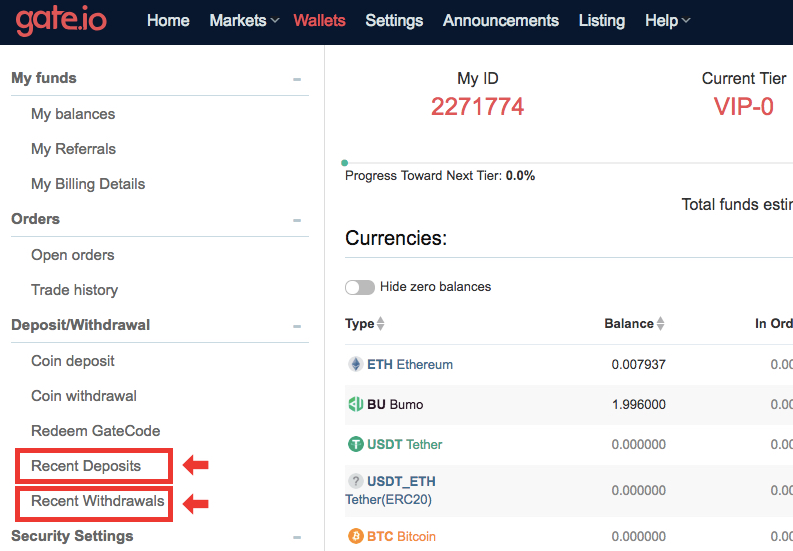Open My Referrals
793x551 pixels.
click(x=73, y=149)
